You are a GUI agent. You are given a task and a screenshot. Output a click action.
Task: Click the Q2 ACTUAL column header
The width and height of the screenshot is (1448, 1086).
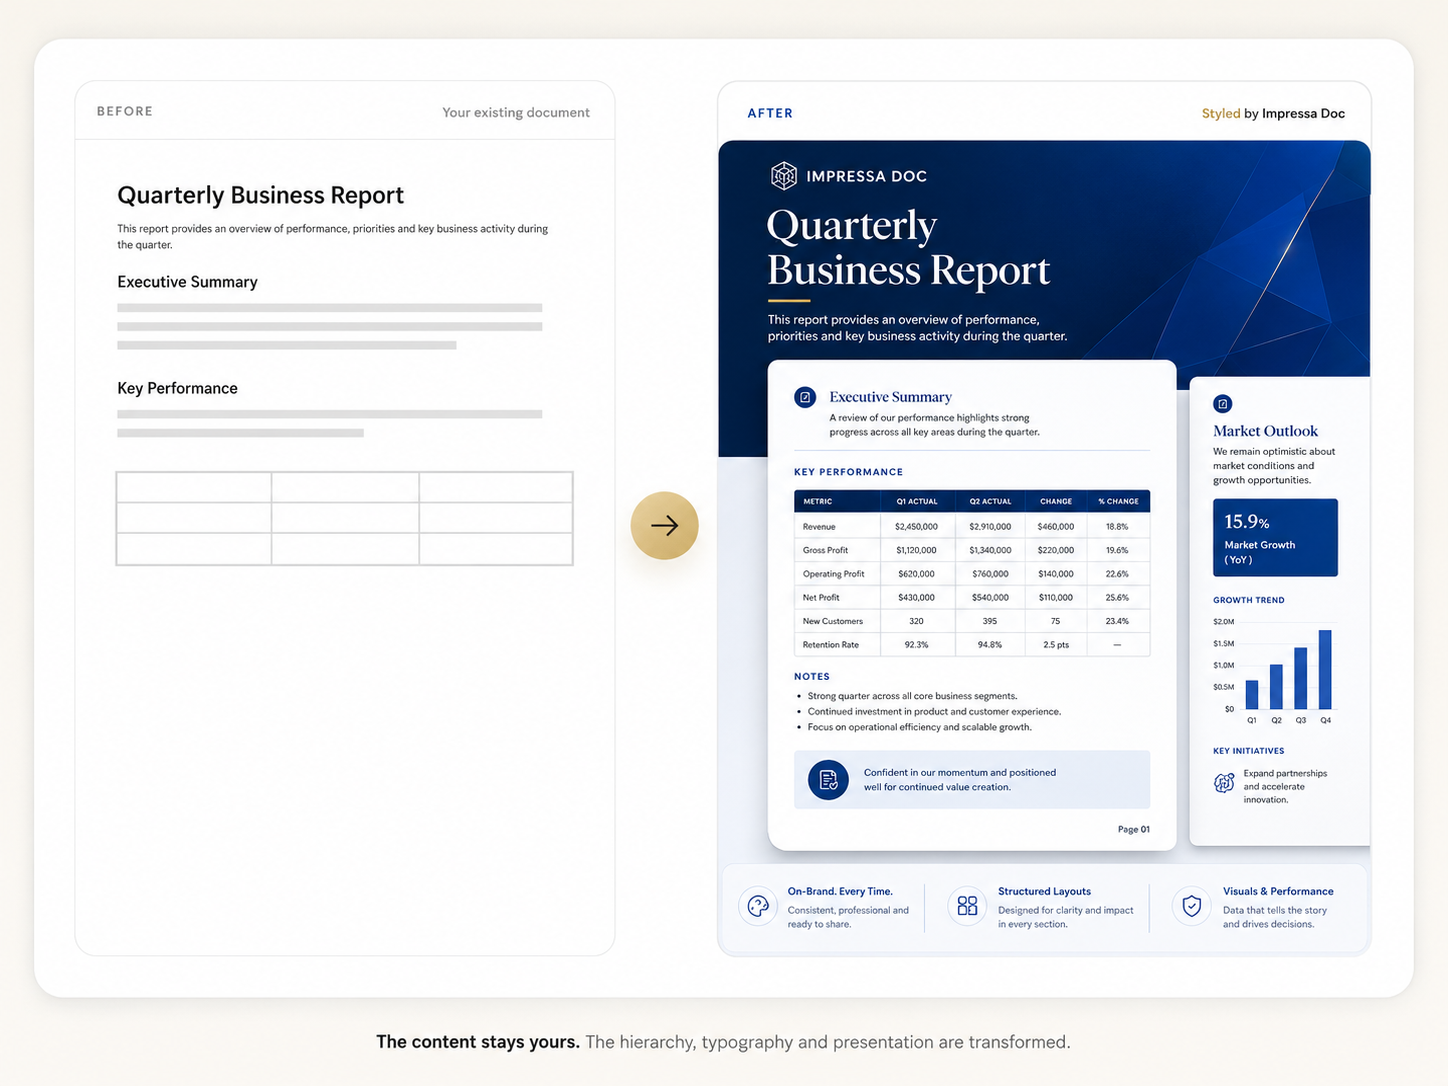tap(990, 501)
